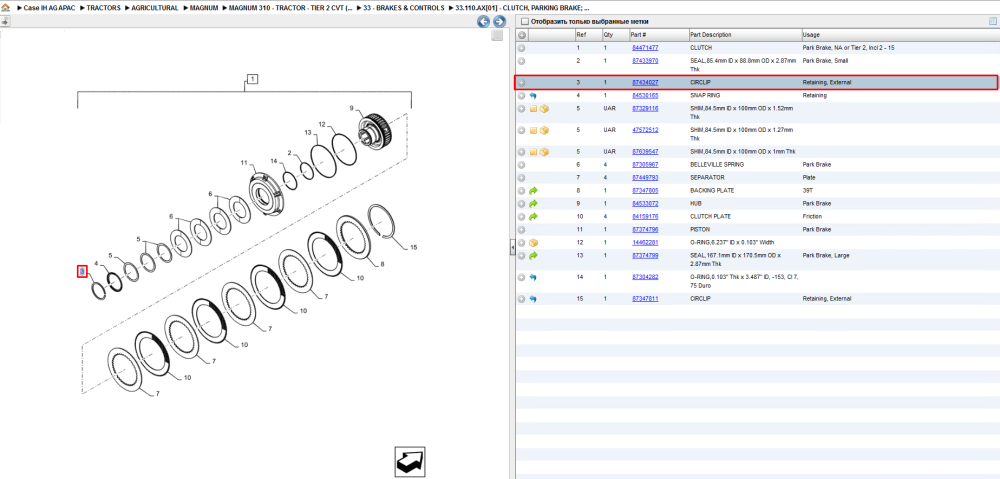Click green arrow for CLUTCH PLATE row
Viewport: 1000px width, 479px height.
tap(534, 217)
